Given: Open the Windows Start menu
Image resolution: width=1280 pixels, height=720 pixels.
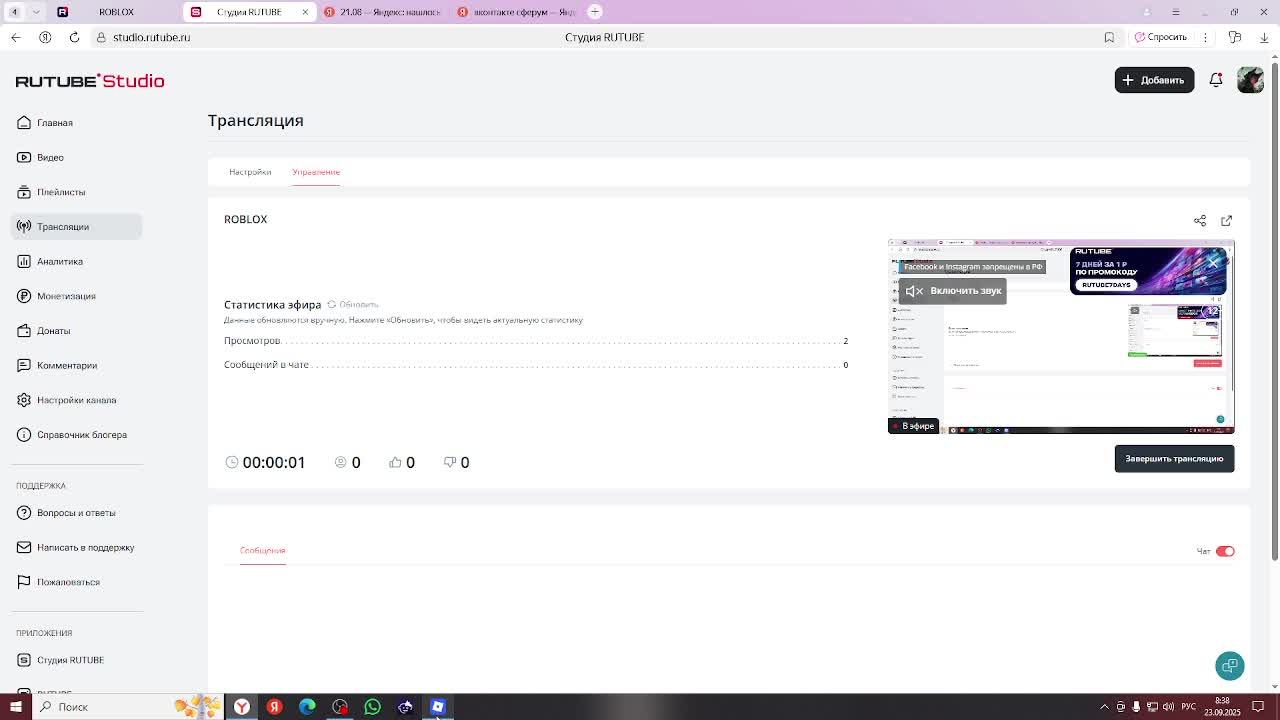Looking at the screenshot, I should (x=15, y=707).
